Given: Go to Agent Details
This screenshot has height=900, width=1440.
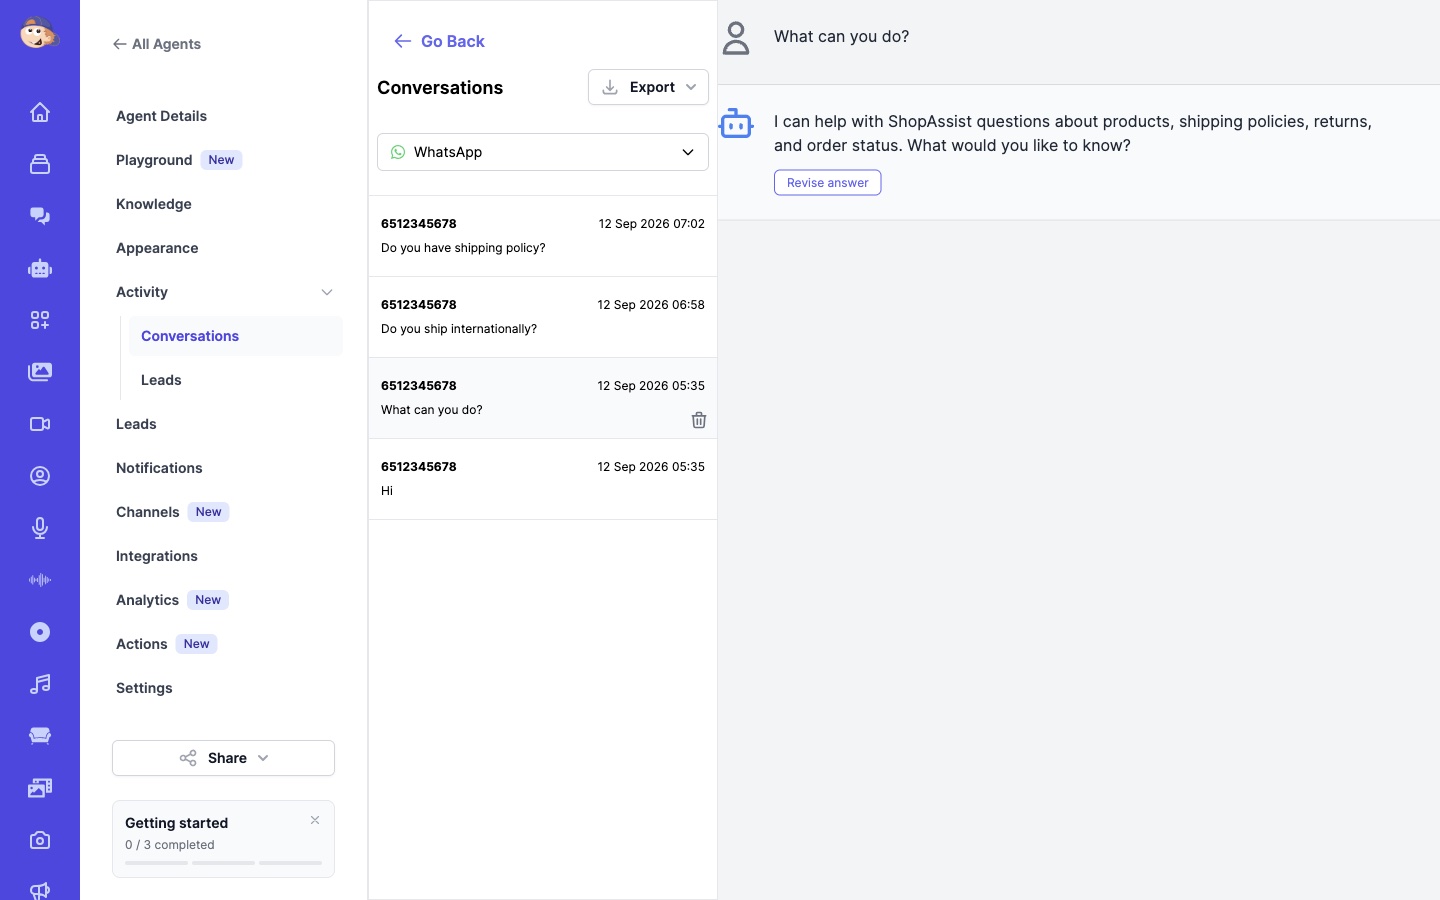Looking at the screenshot, I should [x=161, y=116].
